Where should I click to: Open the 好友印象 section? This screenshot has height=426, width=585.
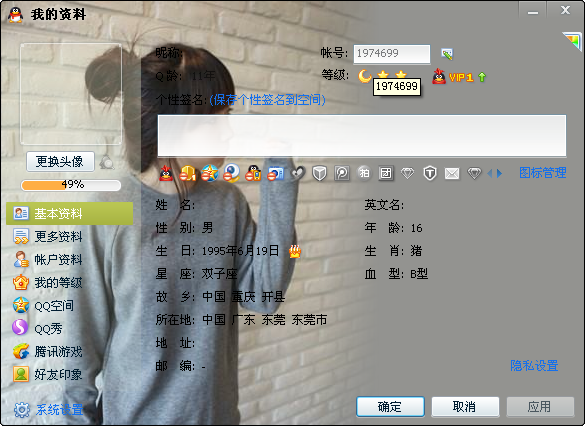click(48, 375)
